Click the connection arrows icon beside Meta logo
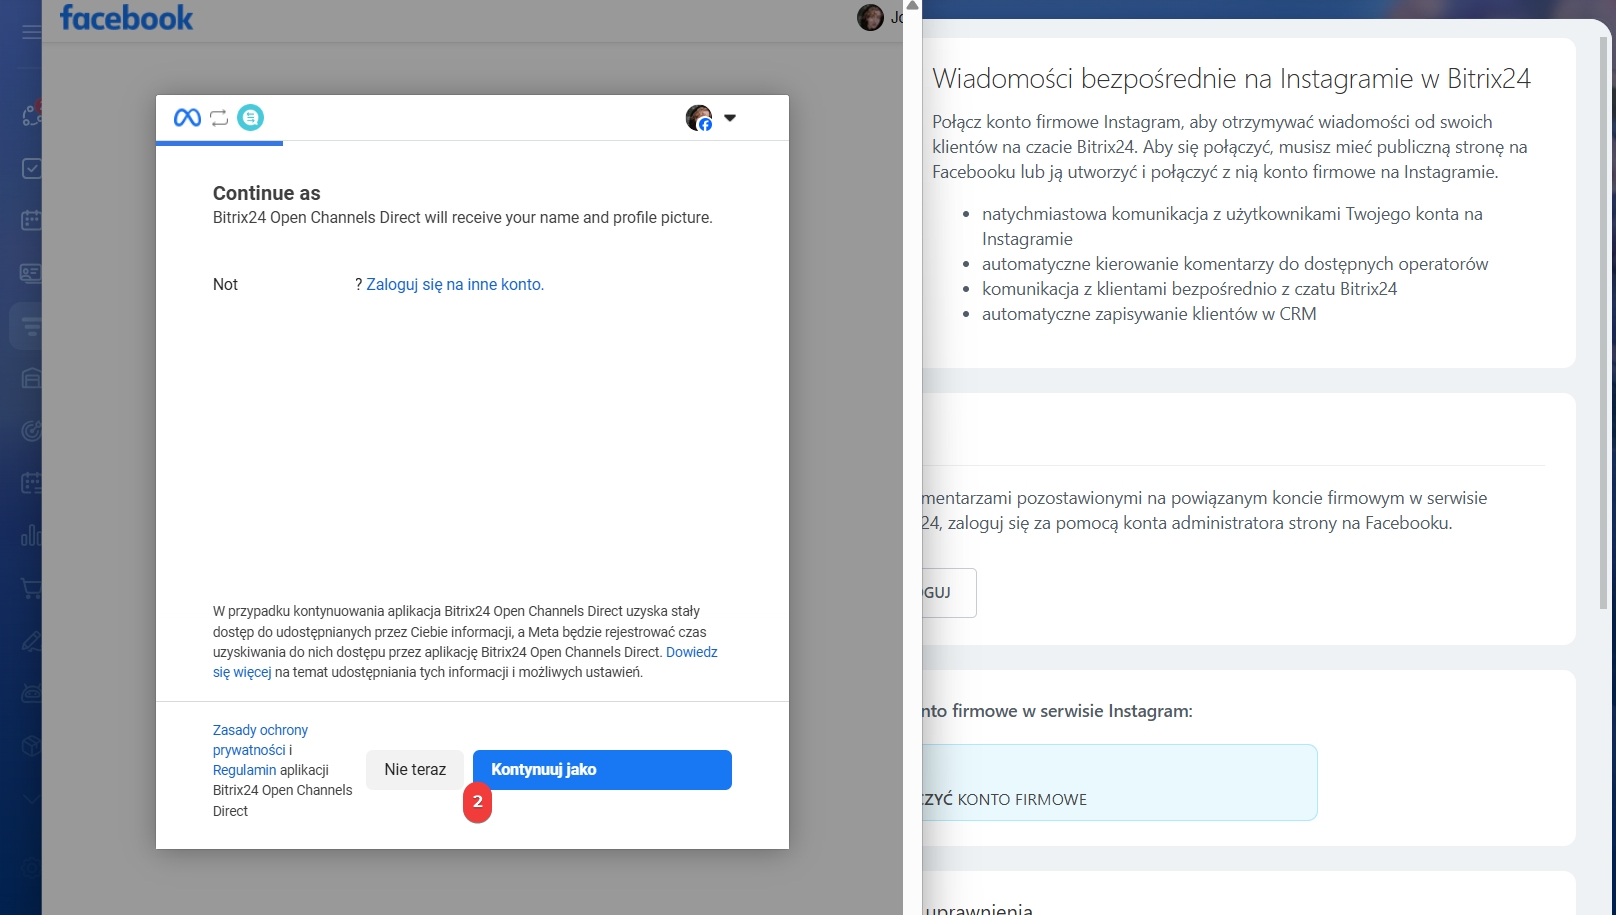 [x=219, y=118]
